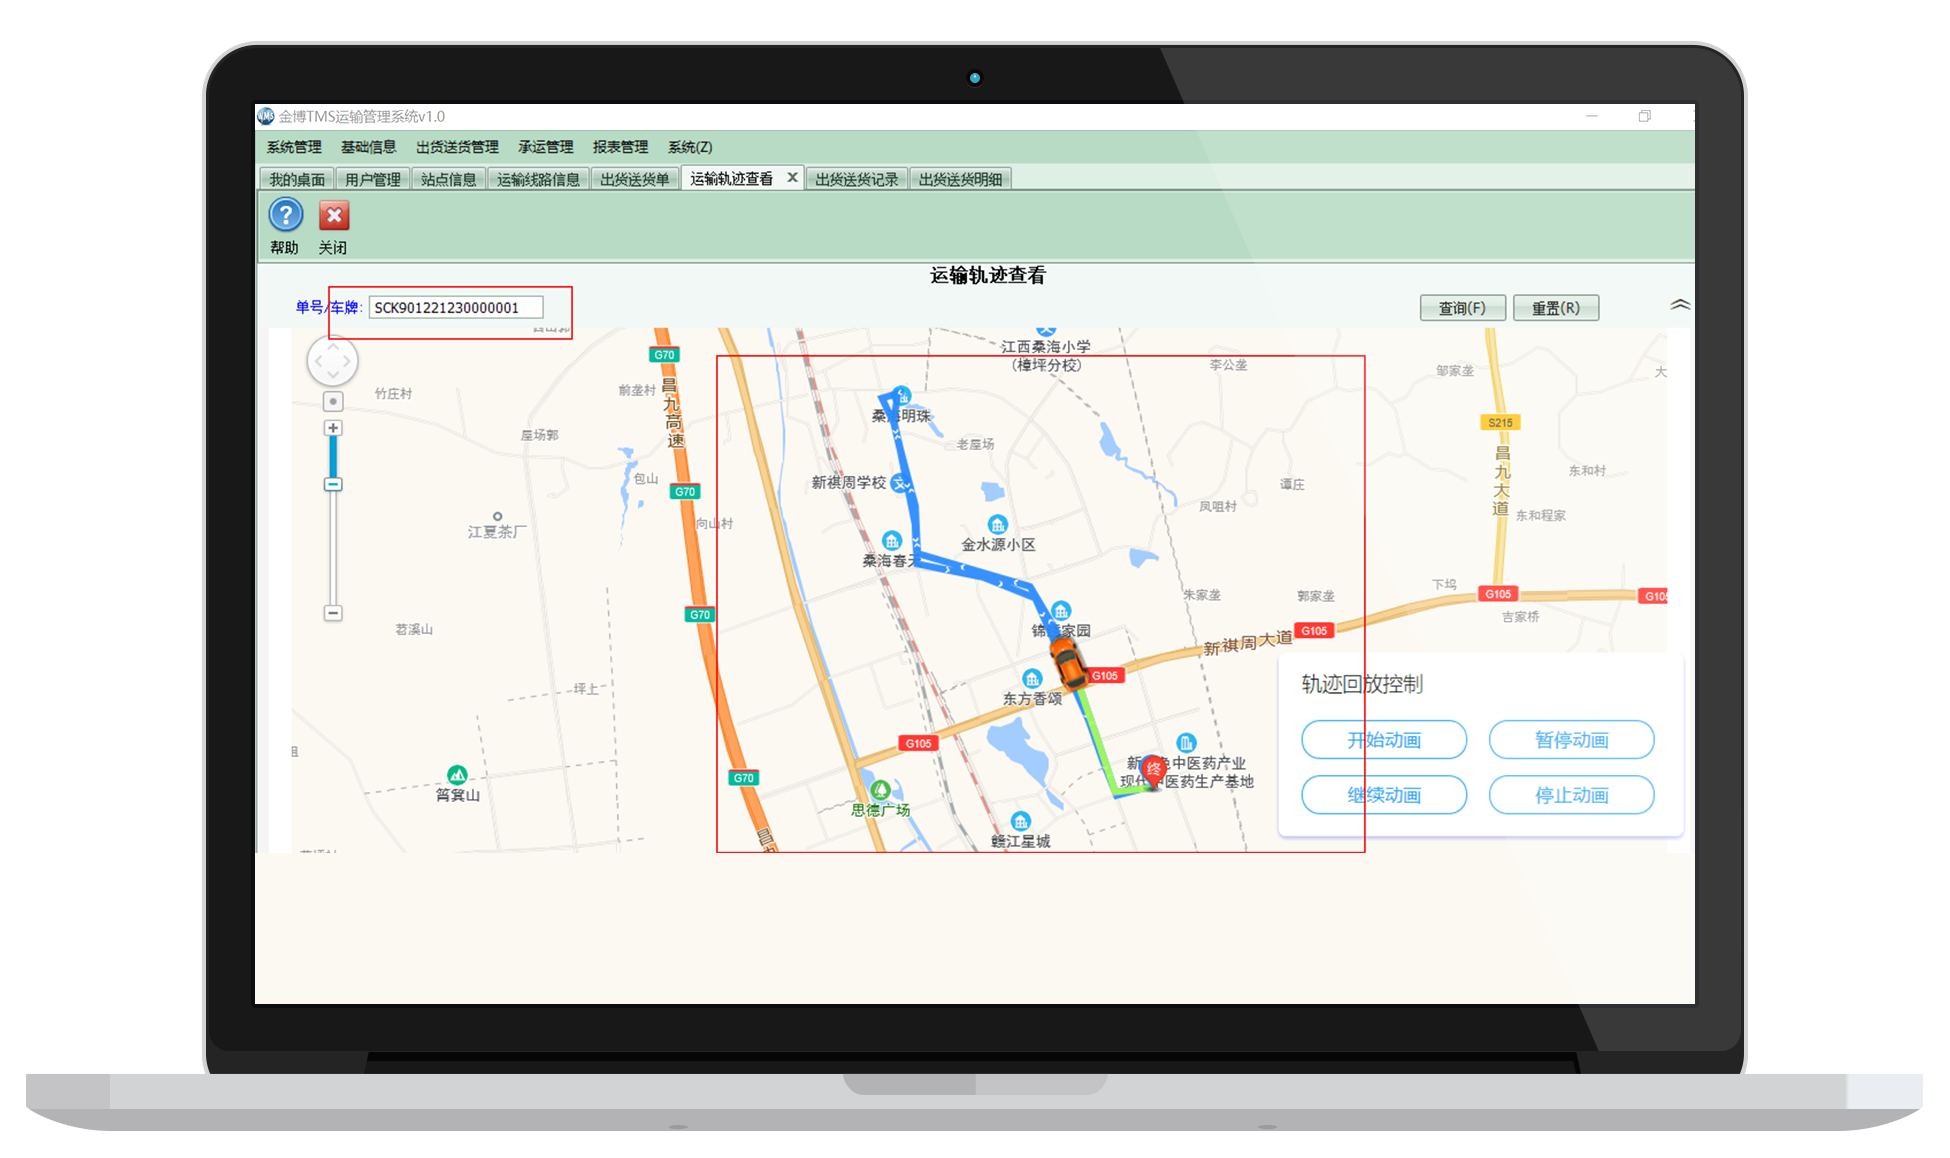Open the 报表管理 menu
Image resolution: width=1950 pixels, height=1158 pixels.
pyautogui.click(x=620, y=147)
